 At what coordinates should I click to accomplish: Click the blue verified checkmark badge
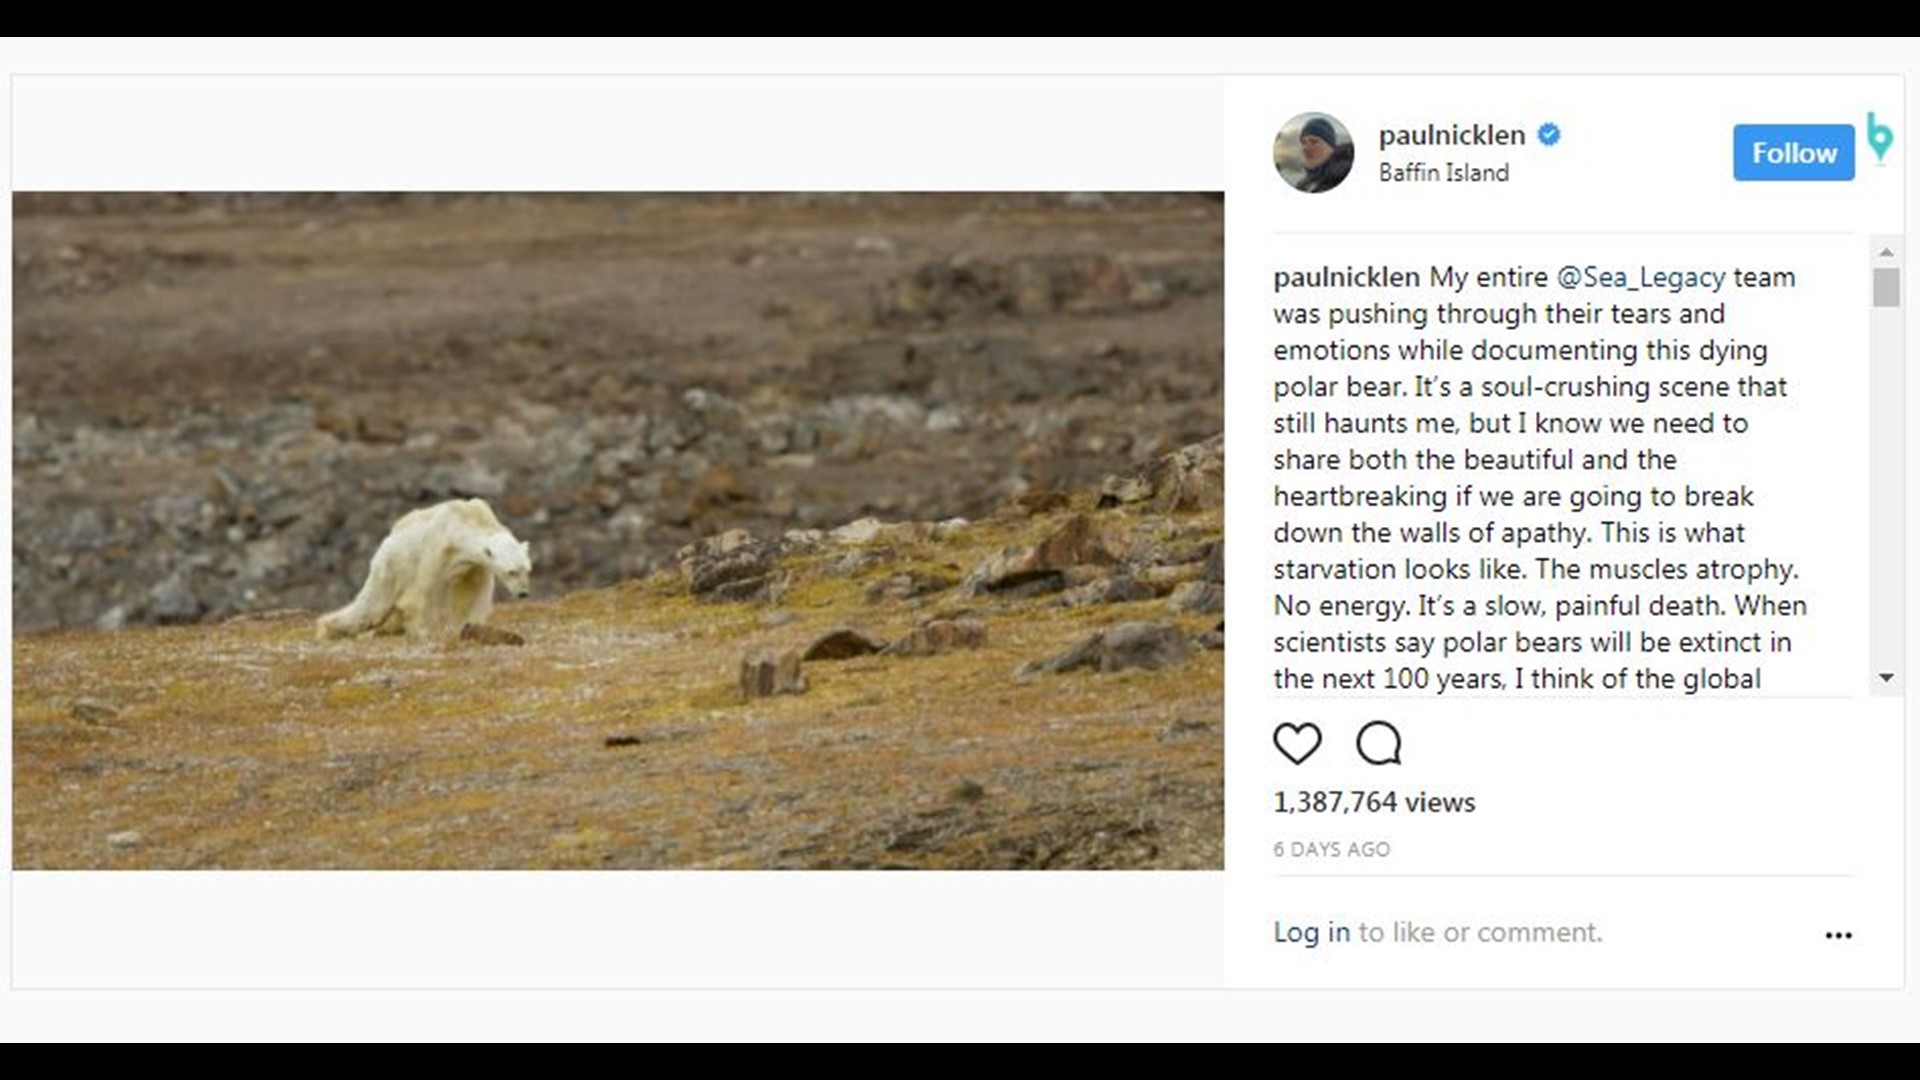(1548, 135)
